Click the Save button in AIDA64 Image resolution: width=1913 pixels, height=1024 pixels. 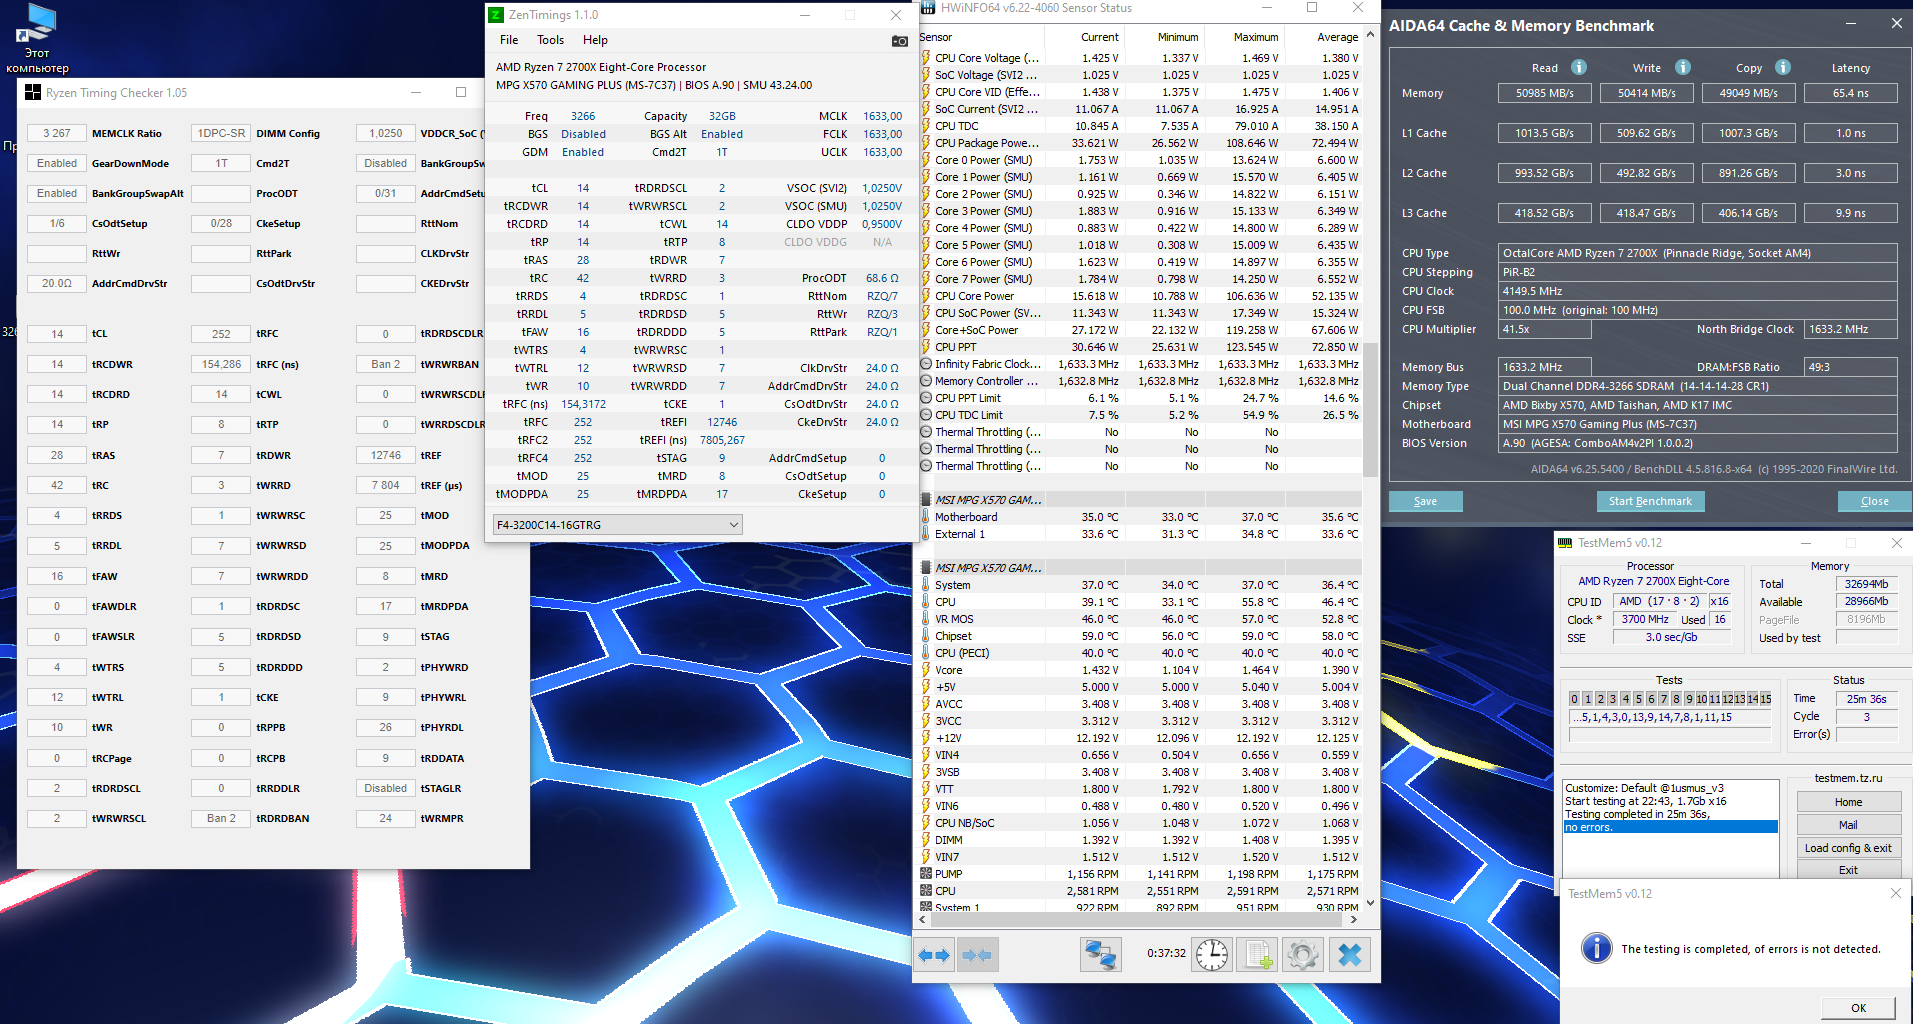point(1425,501)
